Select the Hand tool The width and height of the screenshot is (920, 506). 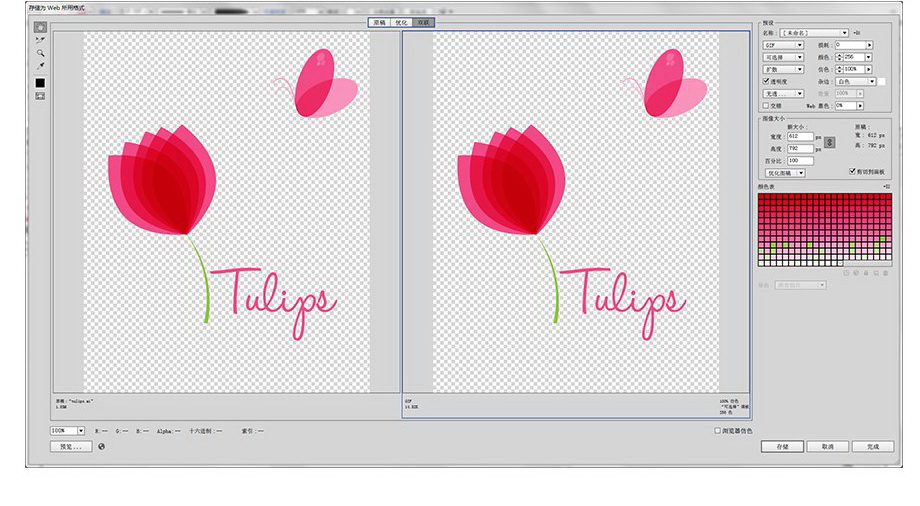(x=40, y=27)
